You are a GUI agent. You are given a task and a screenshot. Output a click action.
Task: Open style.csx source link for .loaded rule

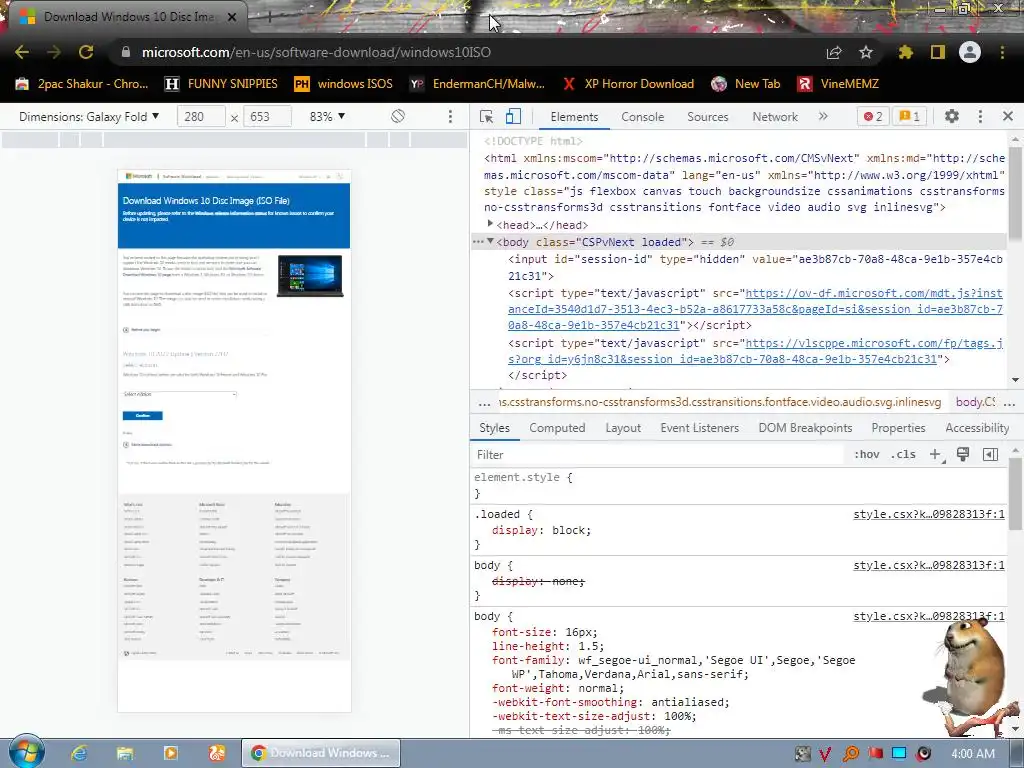pos(929,515)
